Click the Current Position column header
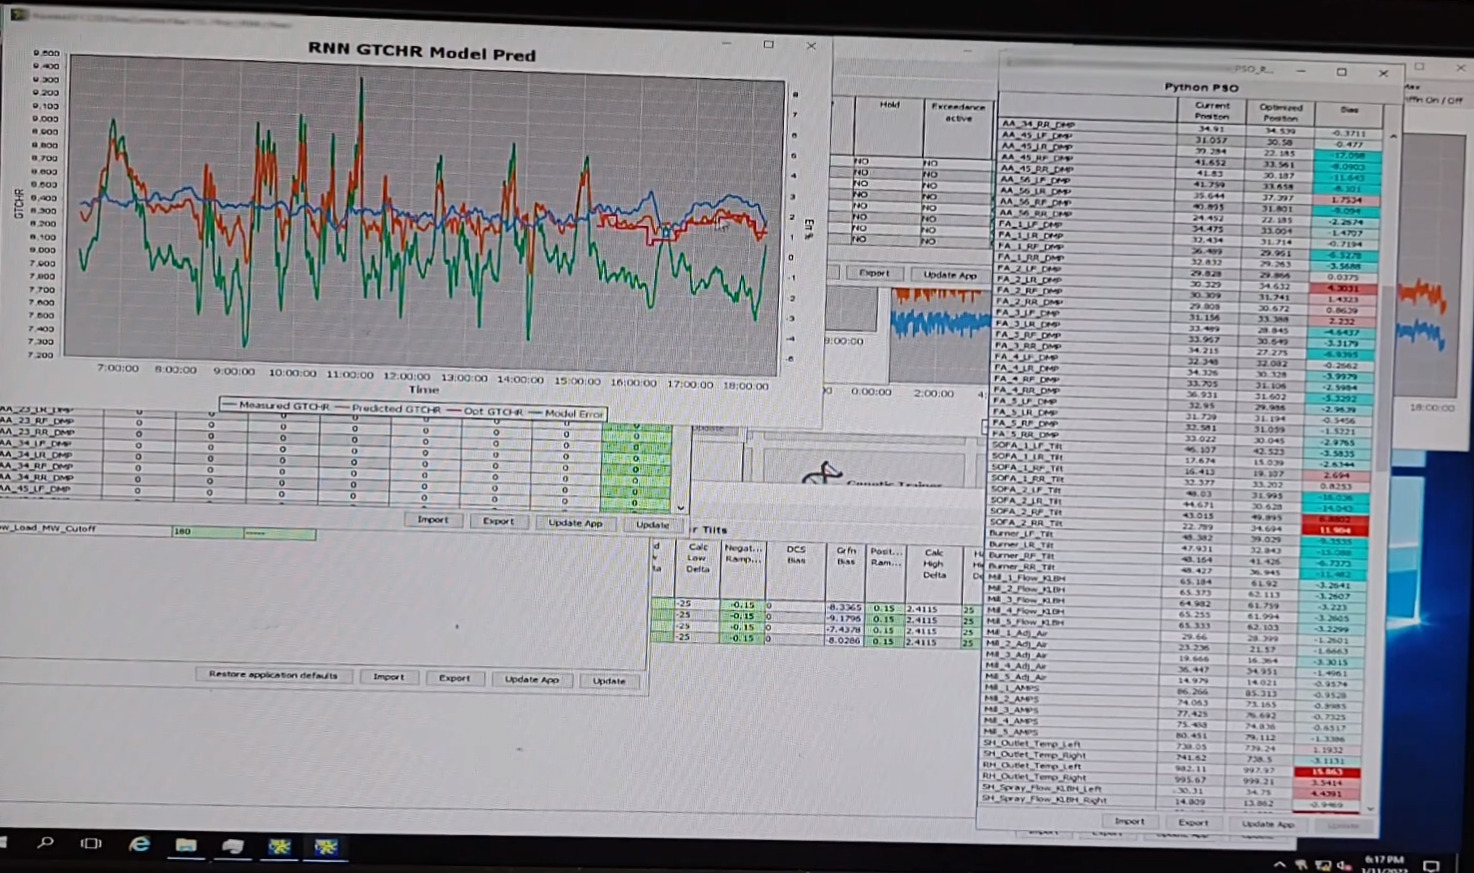 tap(1211, 110)
